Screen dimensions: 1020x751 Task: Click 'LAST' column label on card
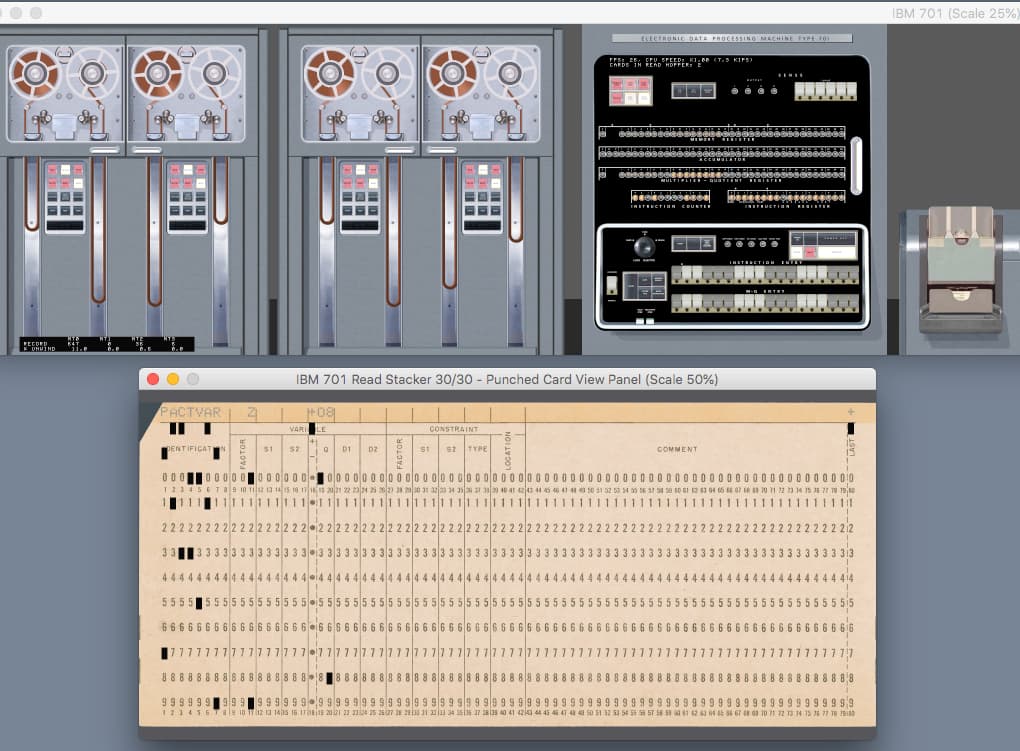[852, 446]
